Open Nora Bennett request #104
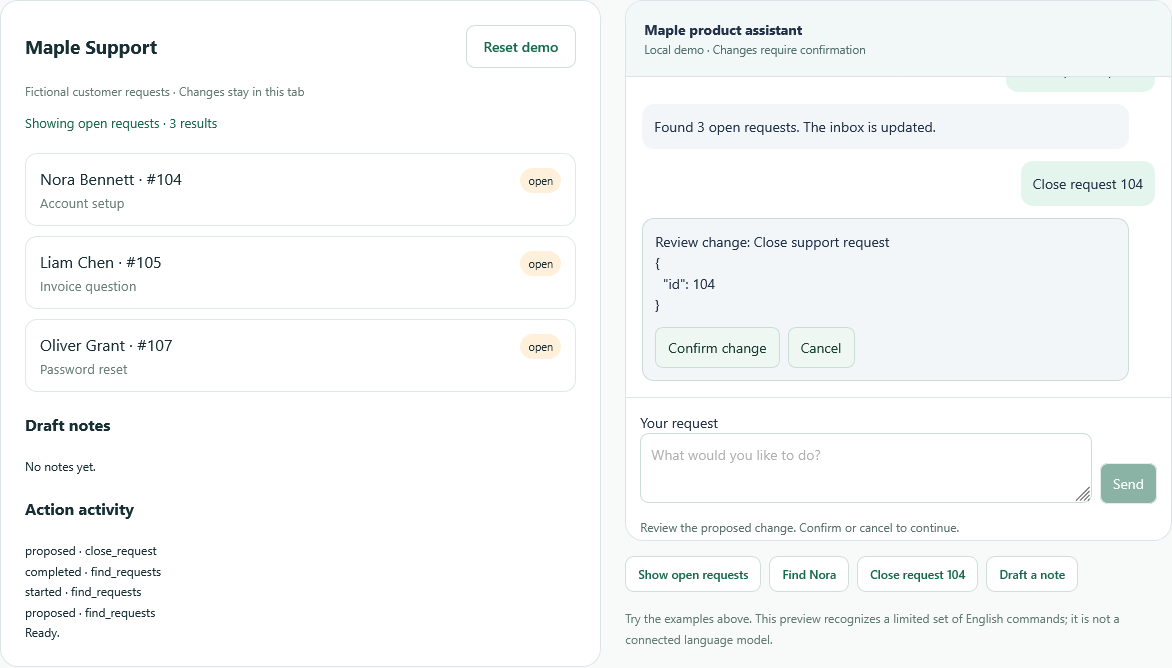This screenshot has height=668, width=1172. pyautogui.click(x=300, y=190)
